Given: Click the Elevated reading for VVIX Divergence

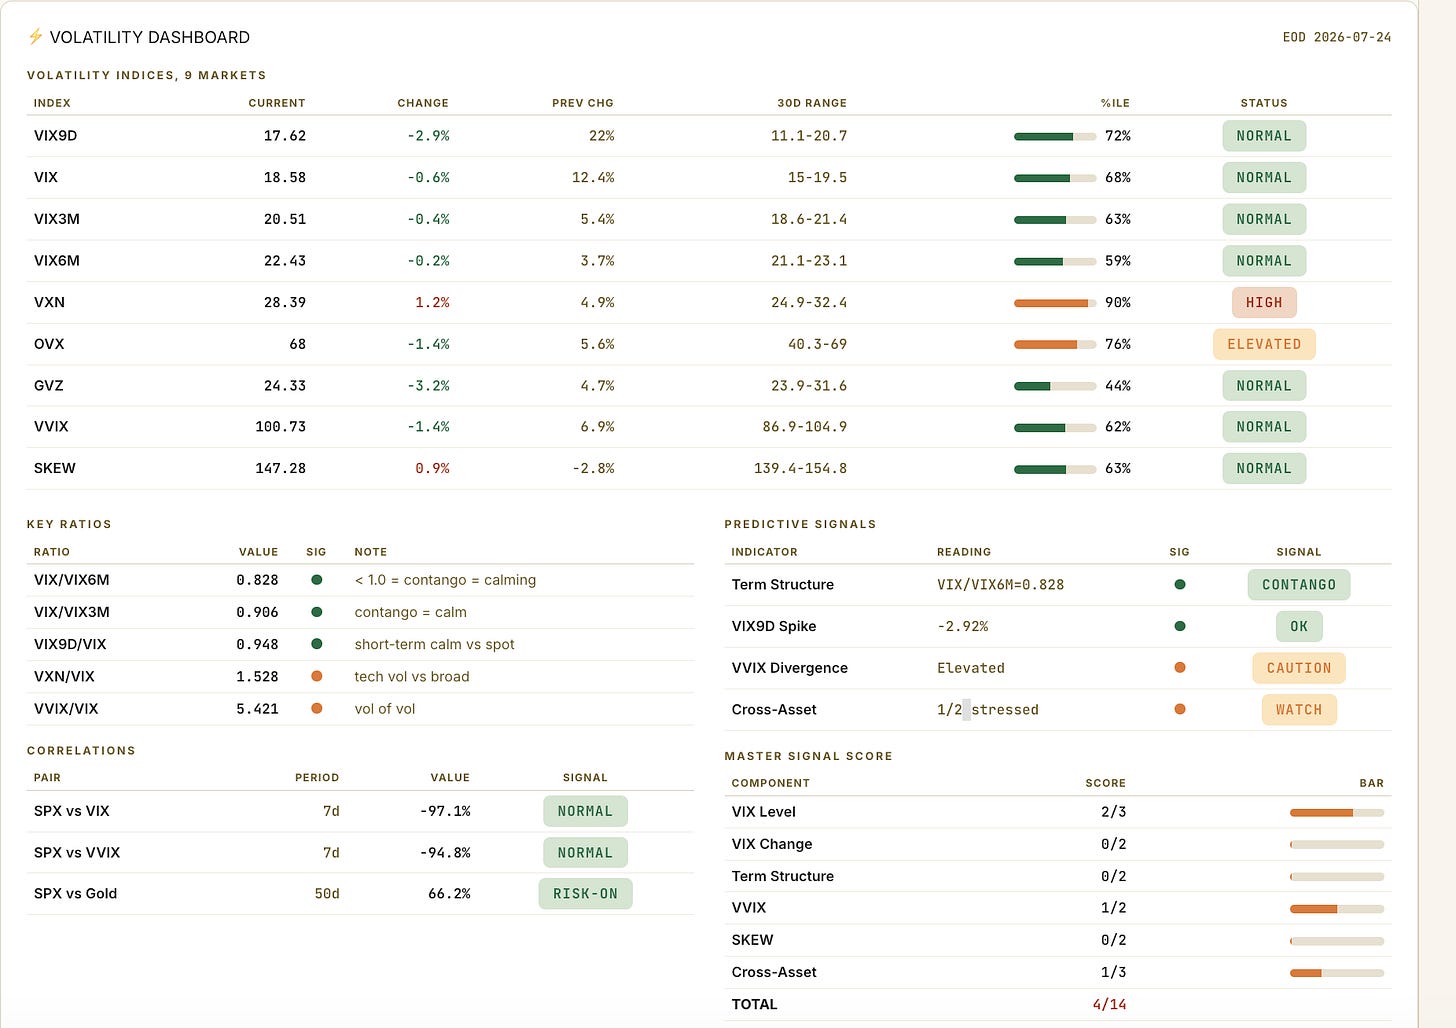Looking at the screenshot, I should coord(971,668).
